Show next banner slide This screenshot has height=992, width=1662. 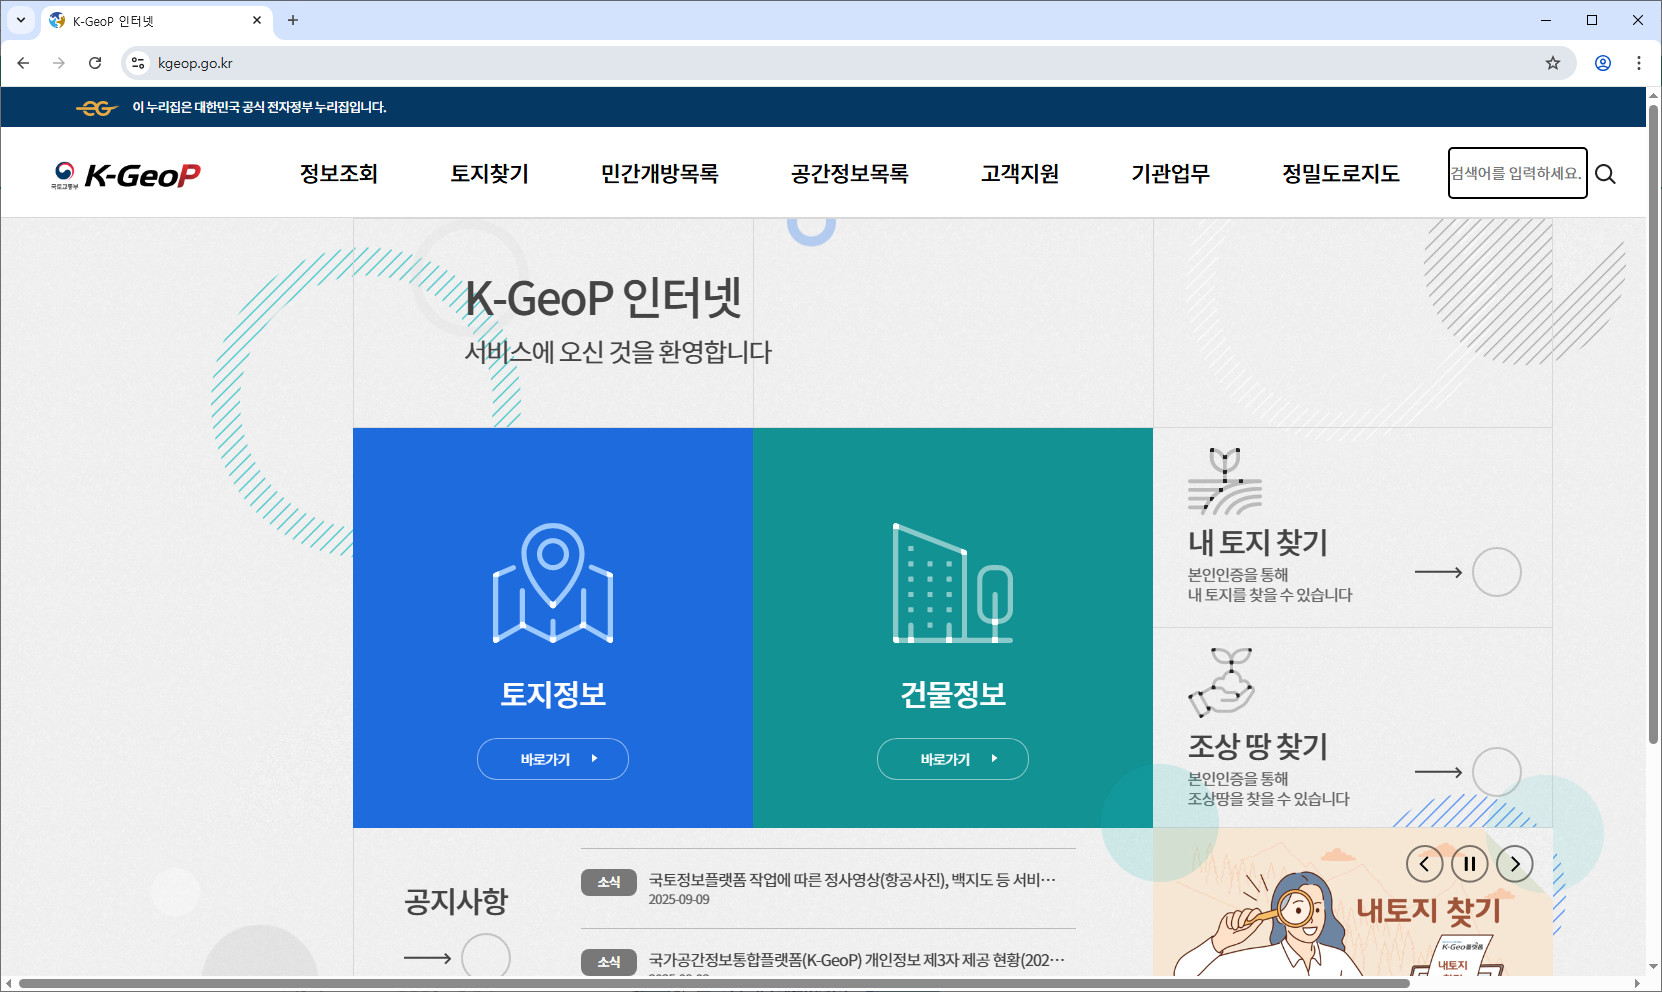coord(1515,864)
